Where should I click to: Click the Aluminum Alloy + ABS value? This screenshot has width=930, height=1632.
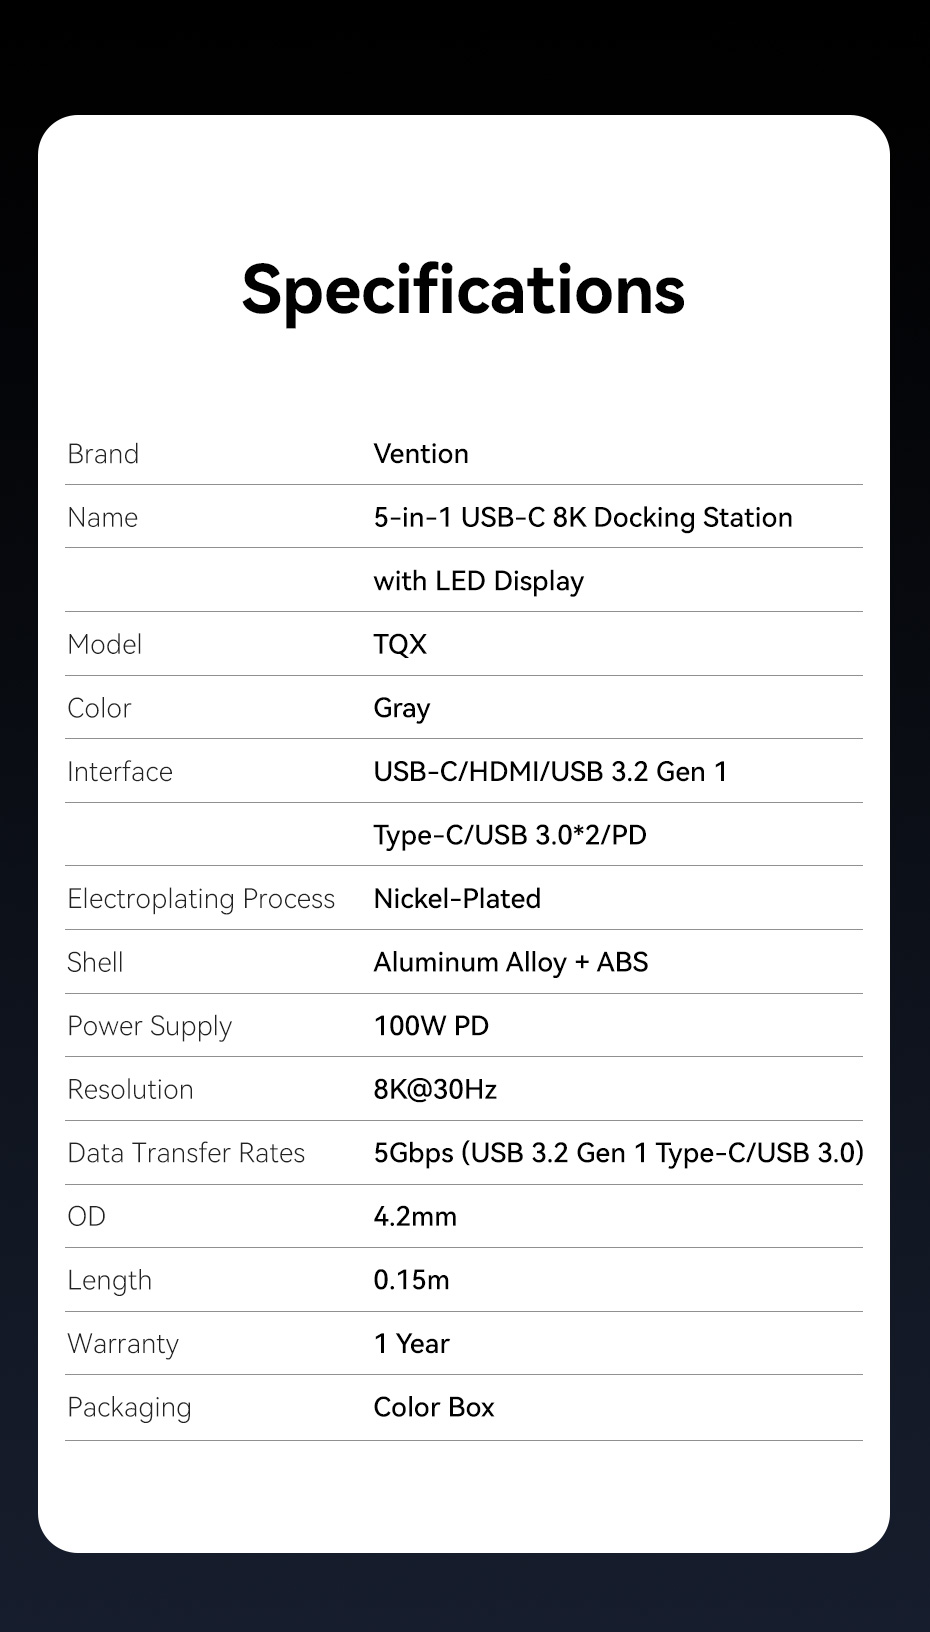coord(510,962)
